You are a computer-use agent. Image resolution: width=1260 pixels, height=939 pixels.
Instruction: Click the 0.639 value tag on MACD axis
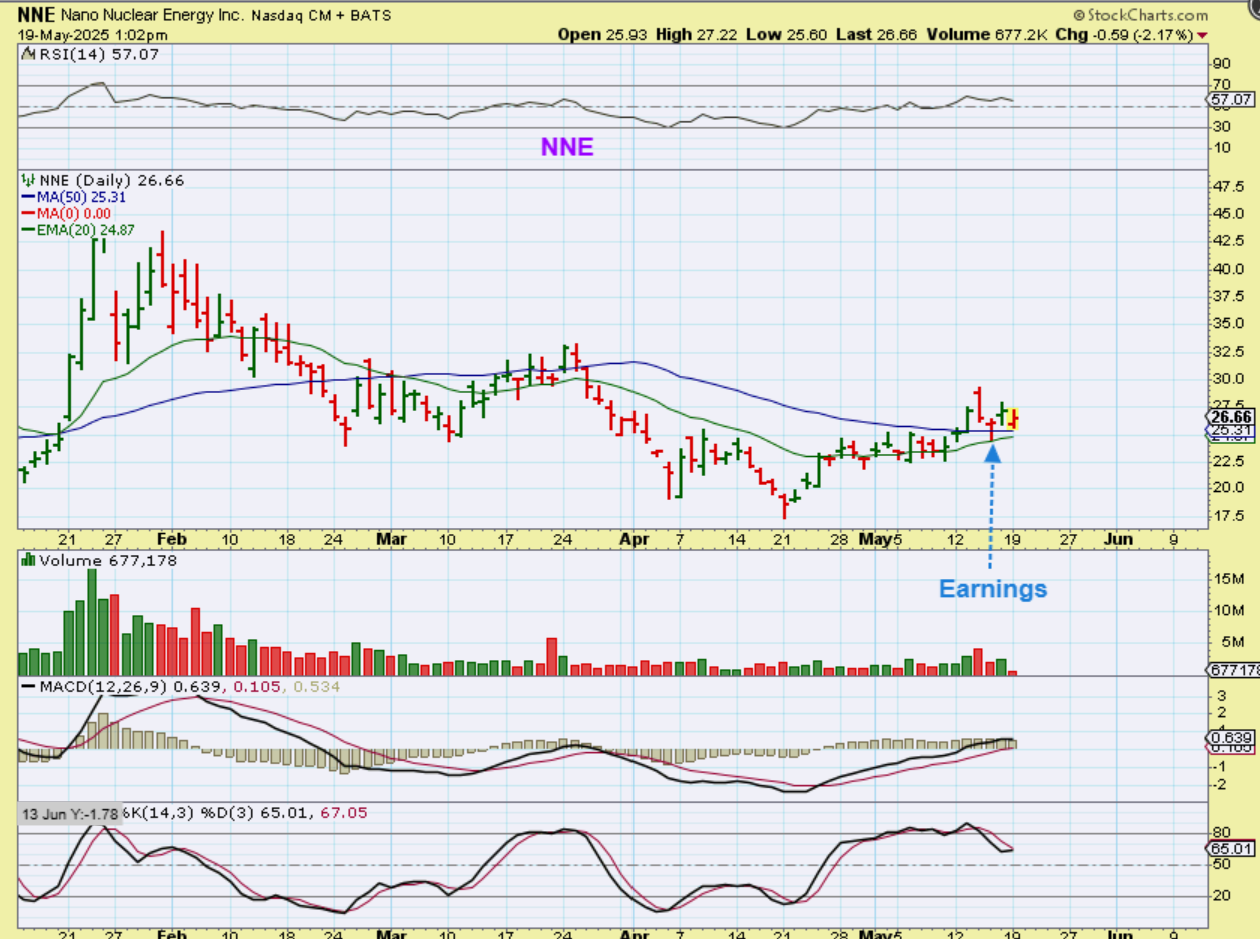1231,737
